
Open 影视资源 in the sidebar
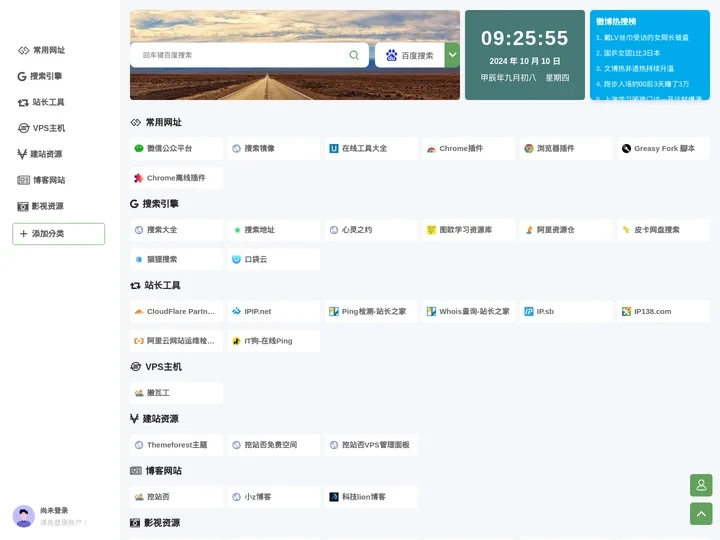[x=40, y=206]
